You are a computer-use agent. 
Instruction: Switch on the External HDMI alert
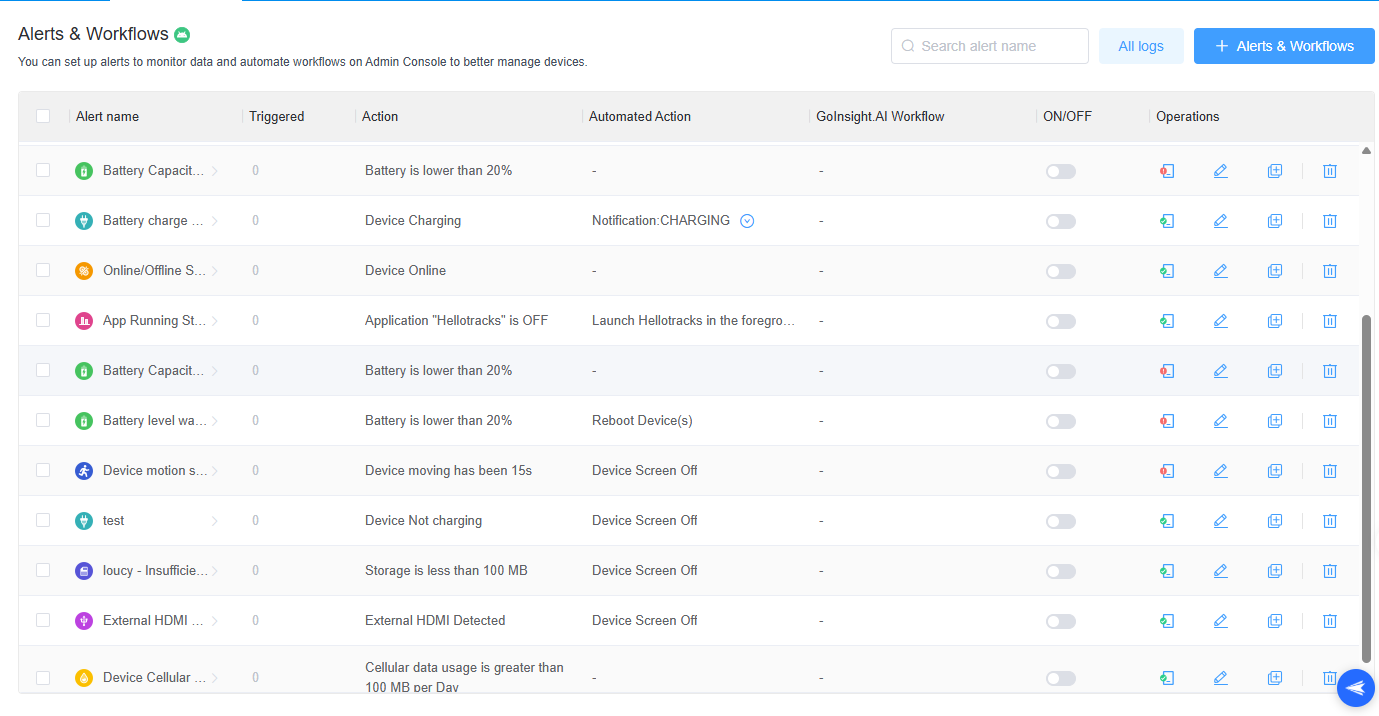[1060, 621]
